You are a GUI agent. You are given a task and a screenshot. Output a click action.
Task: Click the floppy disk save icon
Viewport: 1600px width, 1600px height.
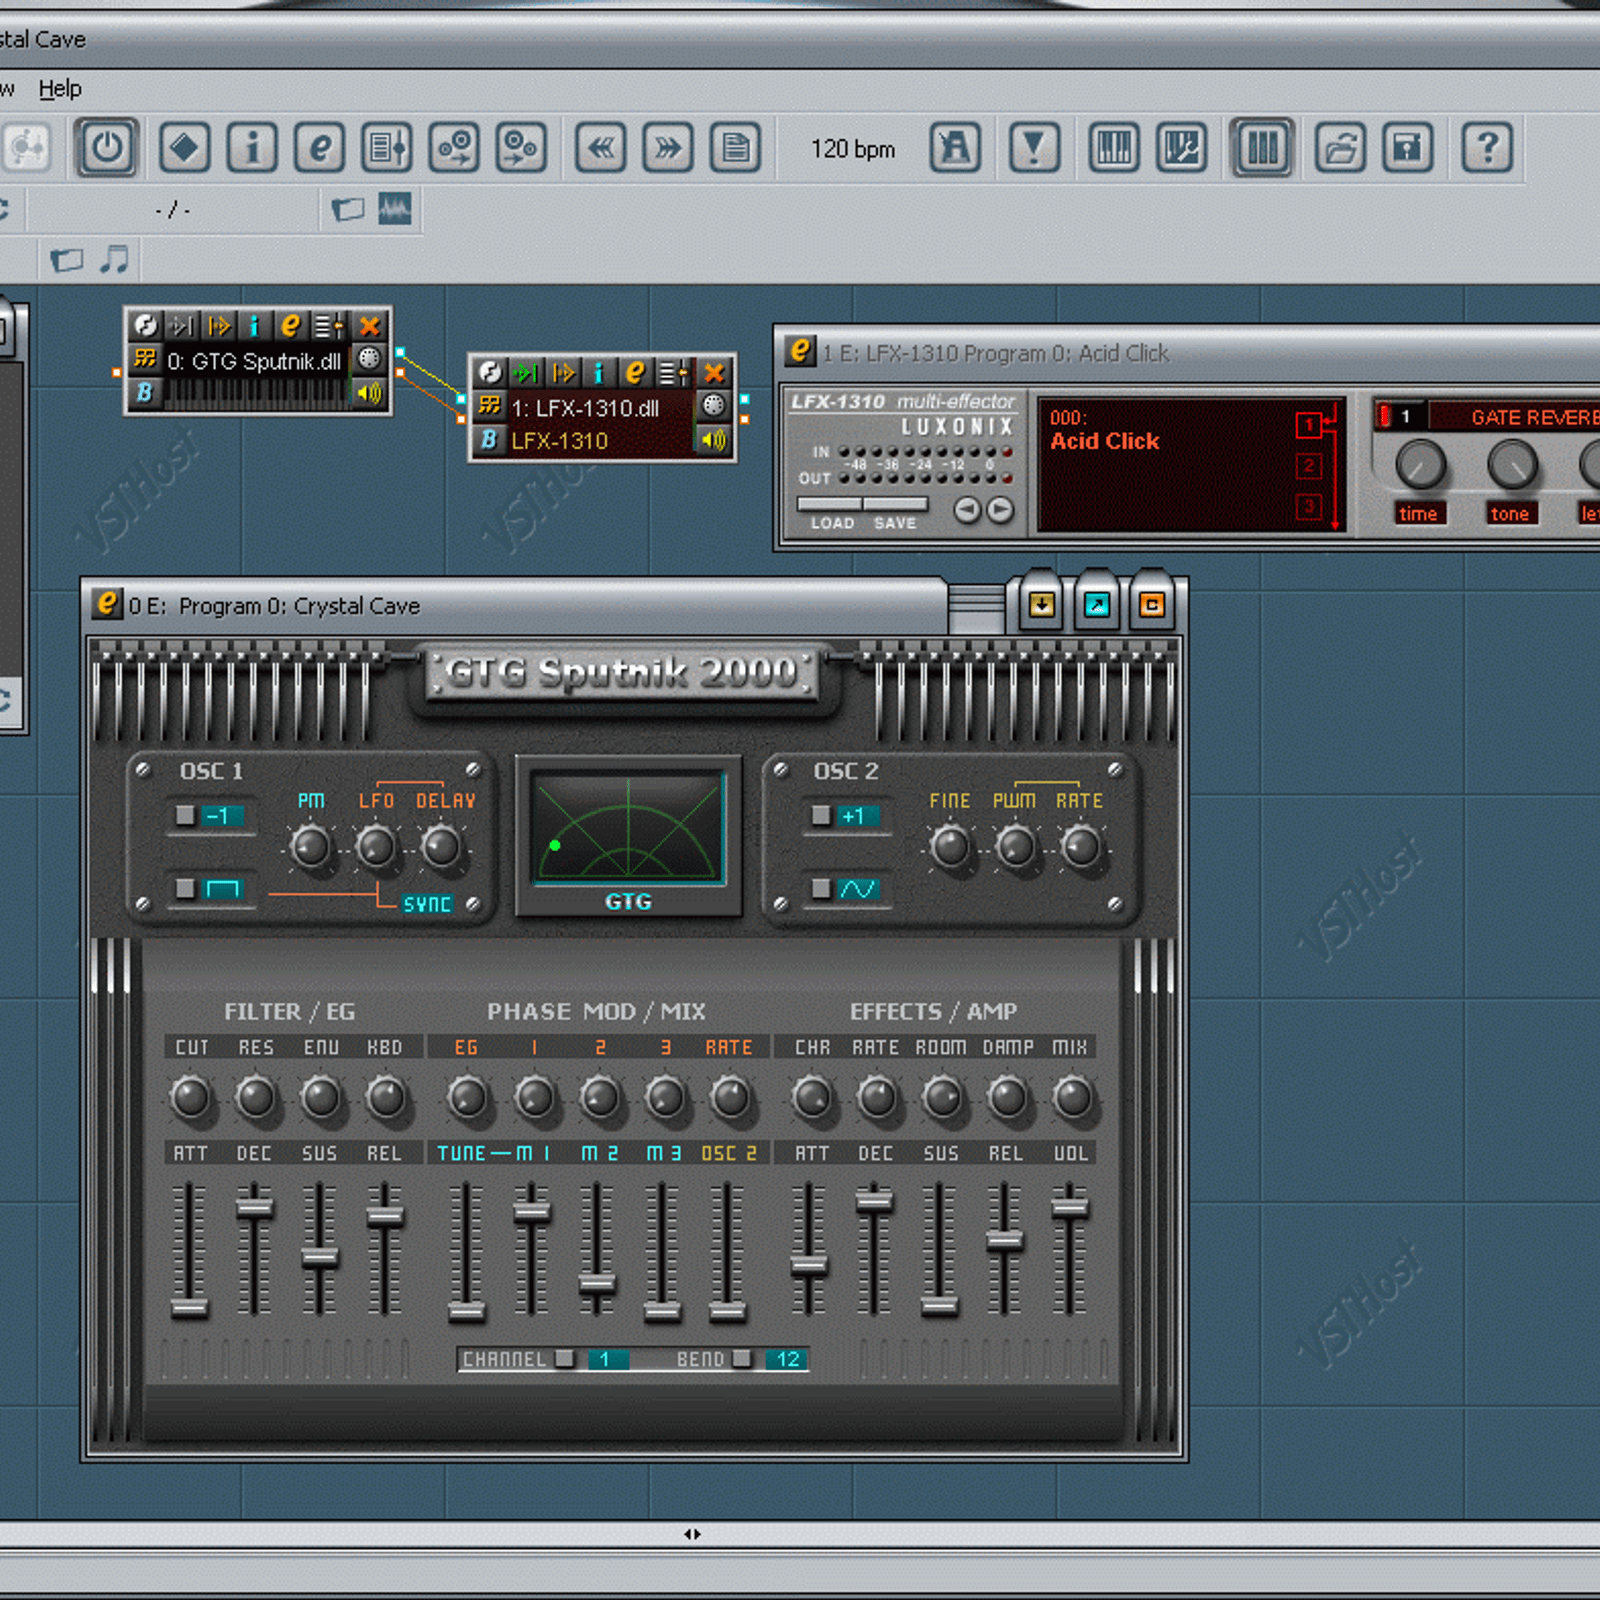[1407, 149]
